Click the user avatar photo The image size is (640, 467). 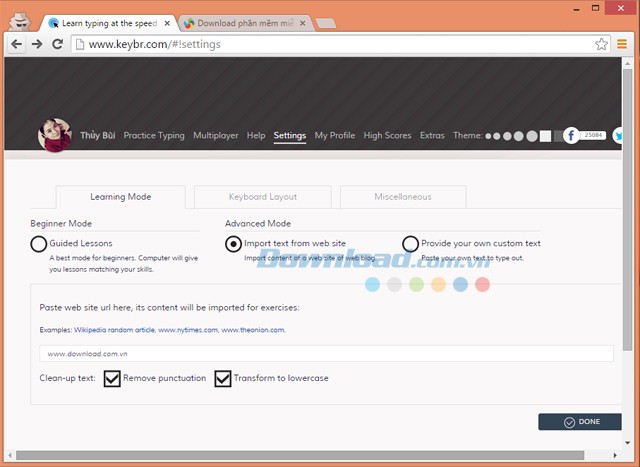(x=54, y=135)
